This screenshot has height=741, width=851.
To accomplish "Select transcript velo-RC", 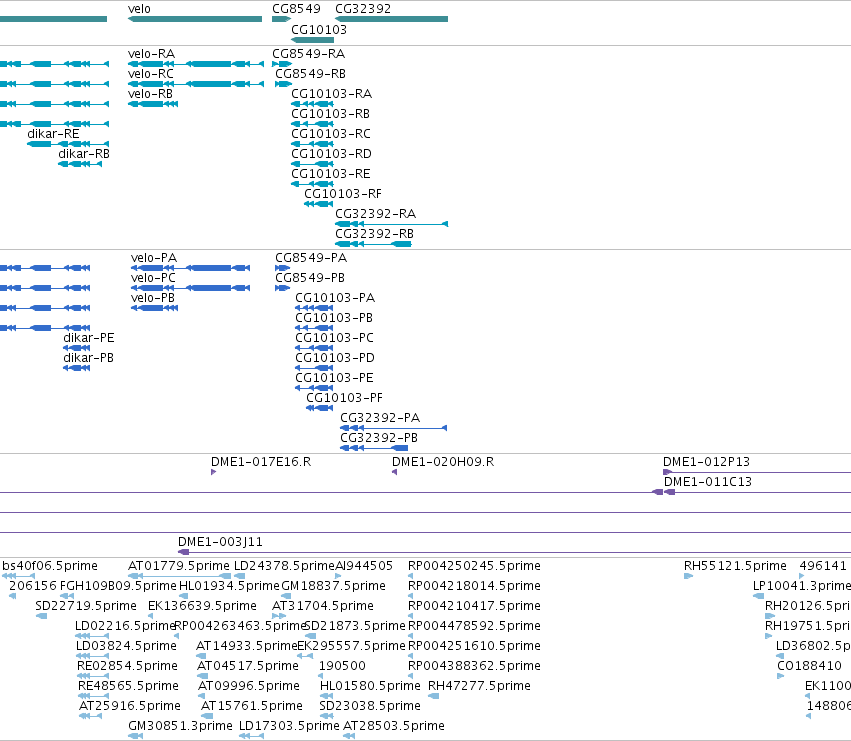I will pos(196,84).
